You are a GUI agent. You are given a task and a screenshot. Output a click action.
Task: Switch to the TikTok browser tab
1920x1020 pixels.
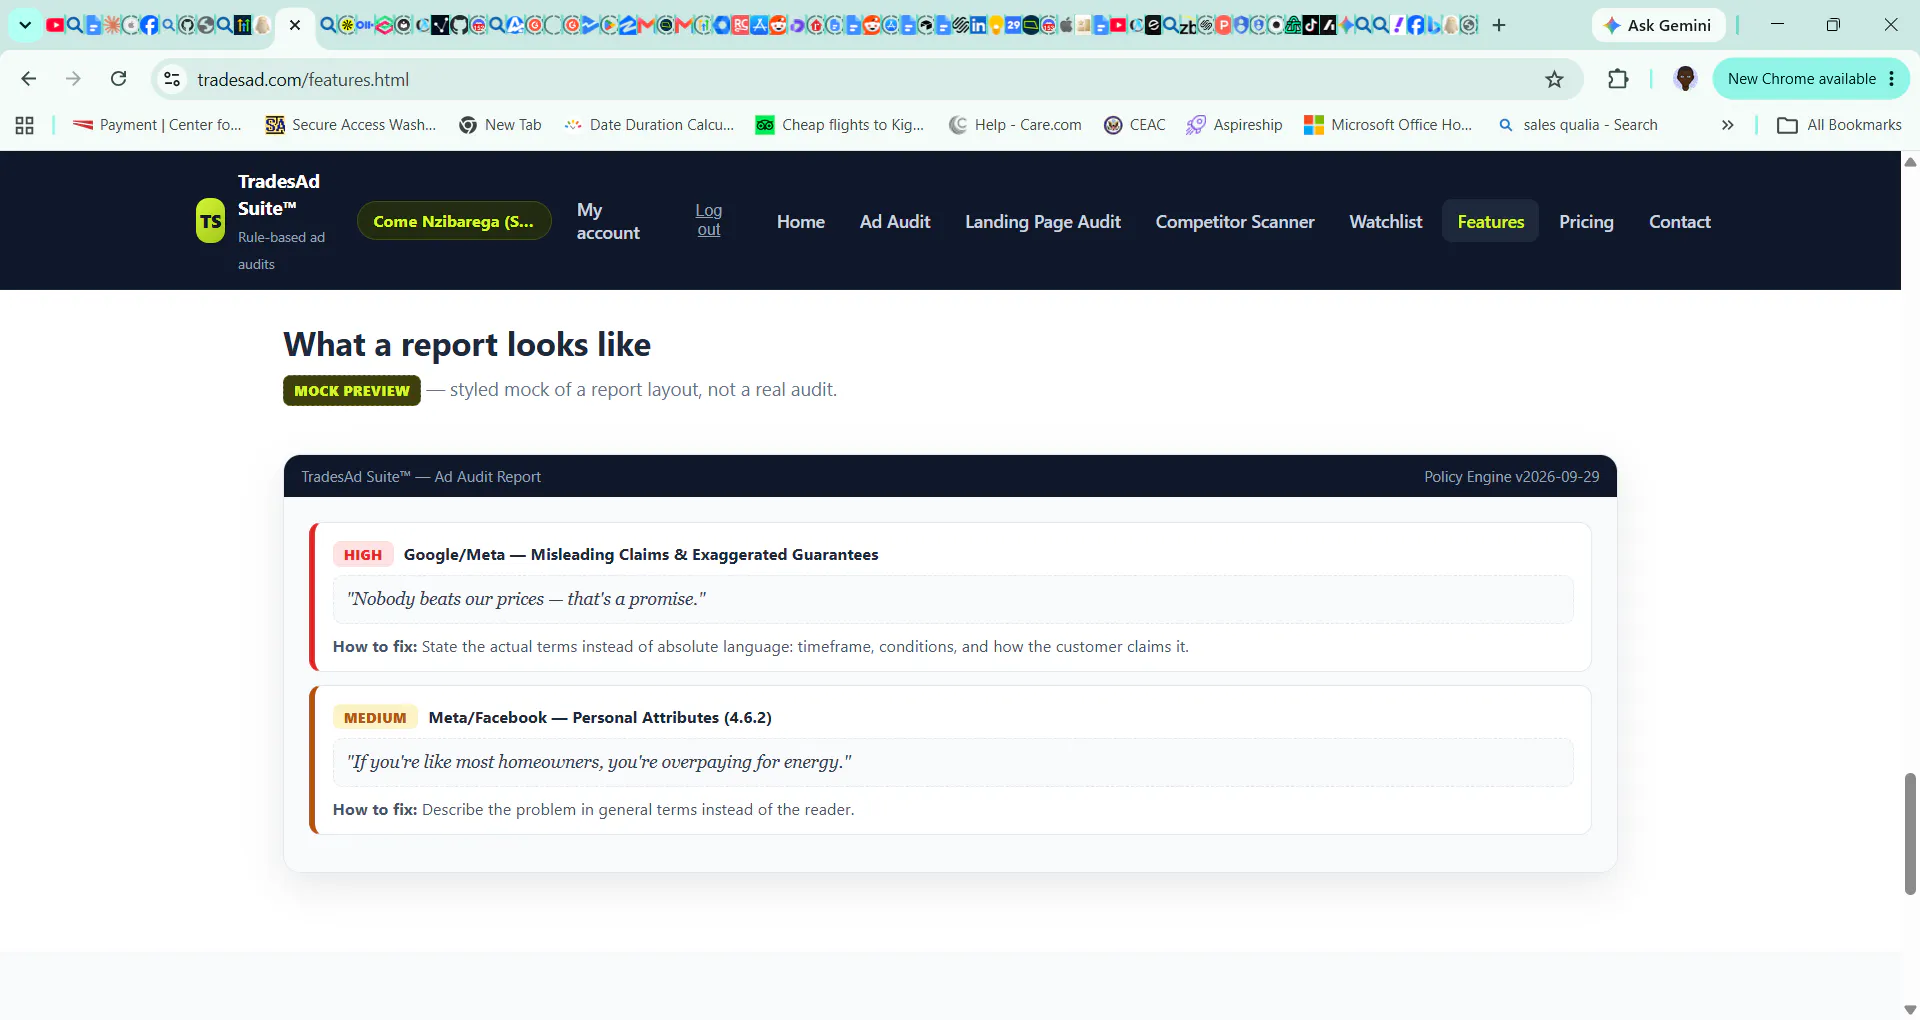coord(1310,25)
